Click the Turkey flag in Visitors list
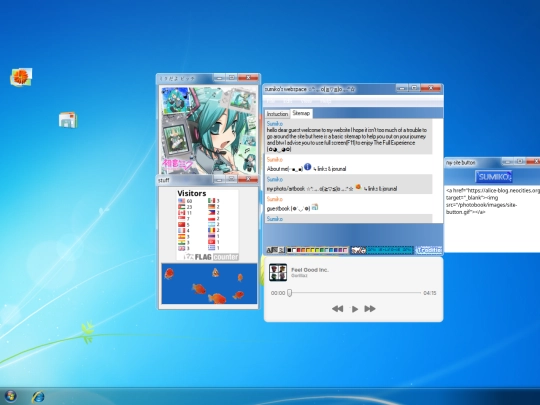This screenshot has height=405, width=540. (211, 242)
